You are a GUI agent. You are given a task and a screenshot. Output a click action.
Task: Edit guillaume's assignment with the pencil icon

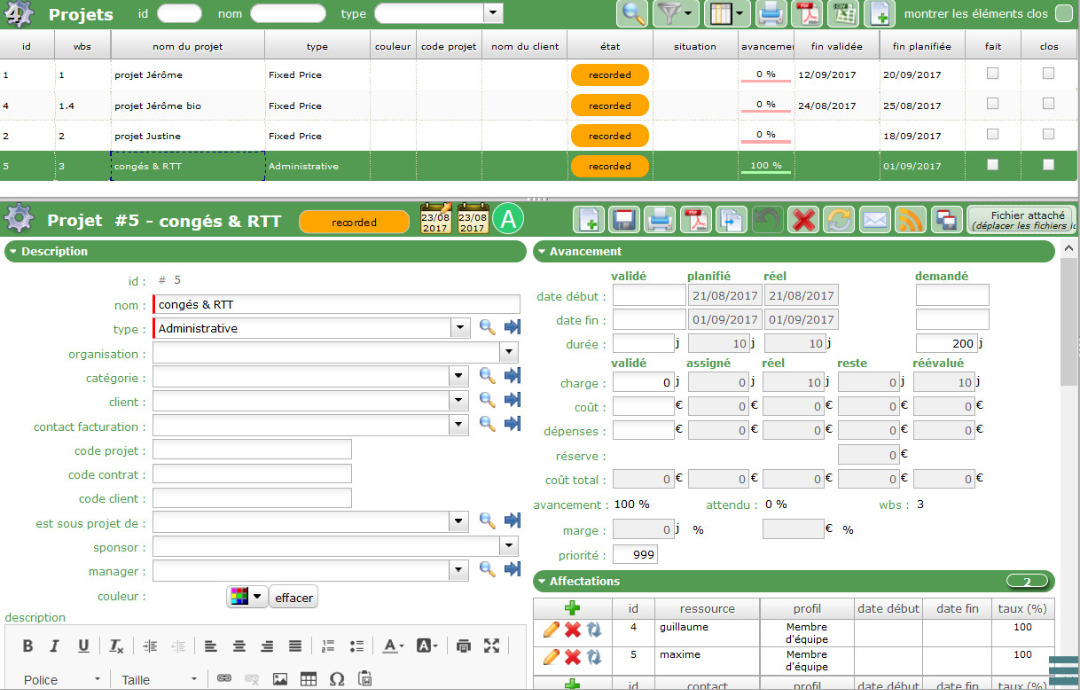pyautogui.click(x=551, y=629)
